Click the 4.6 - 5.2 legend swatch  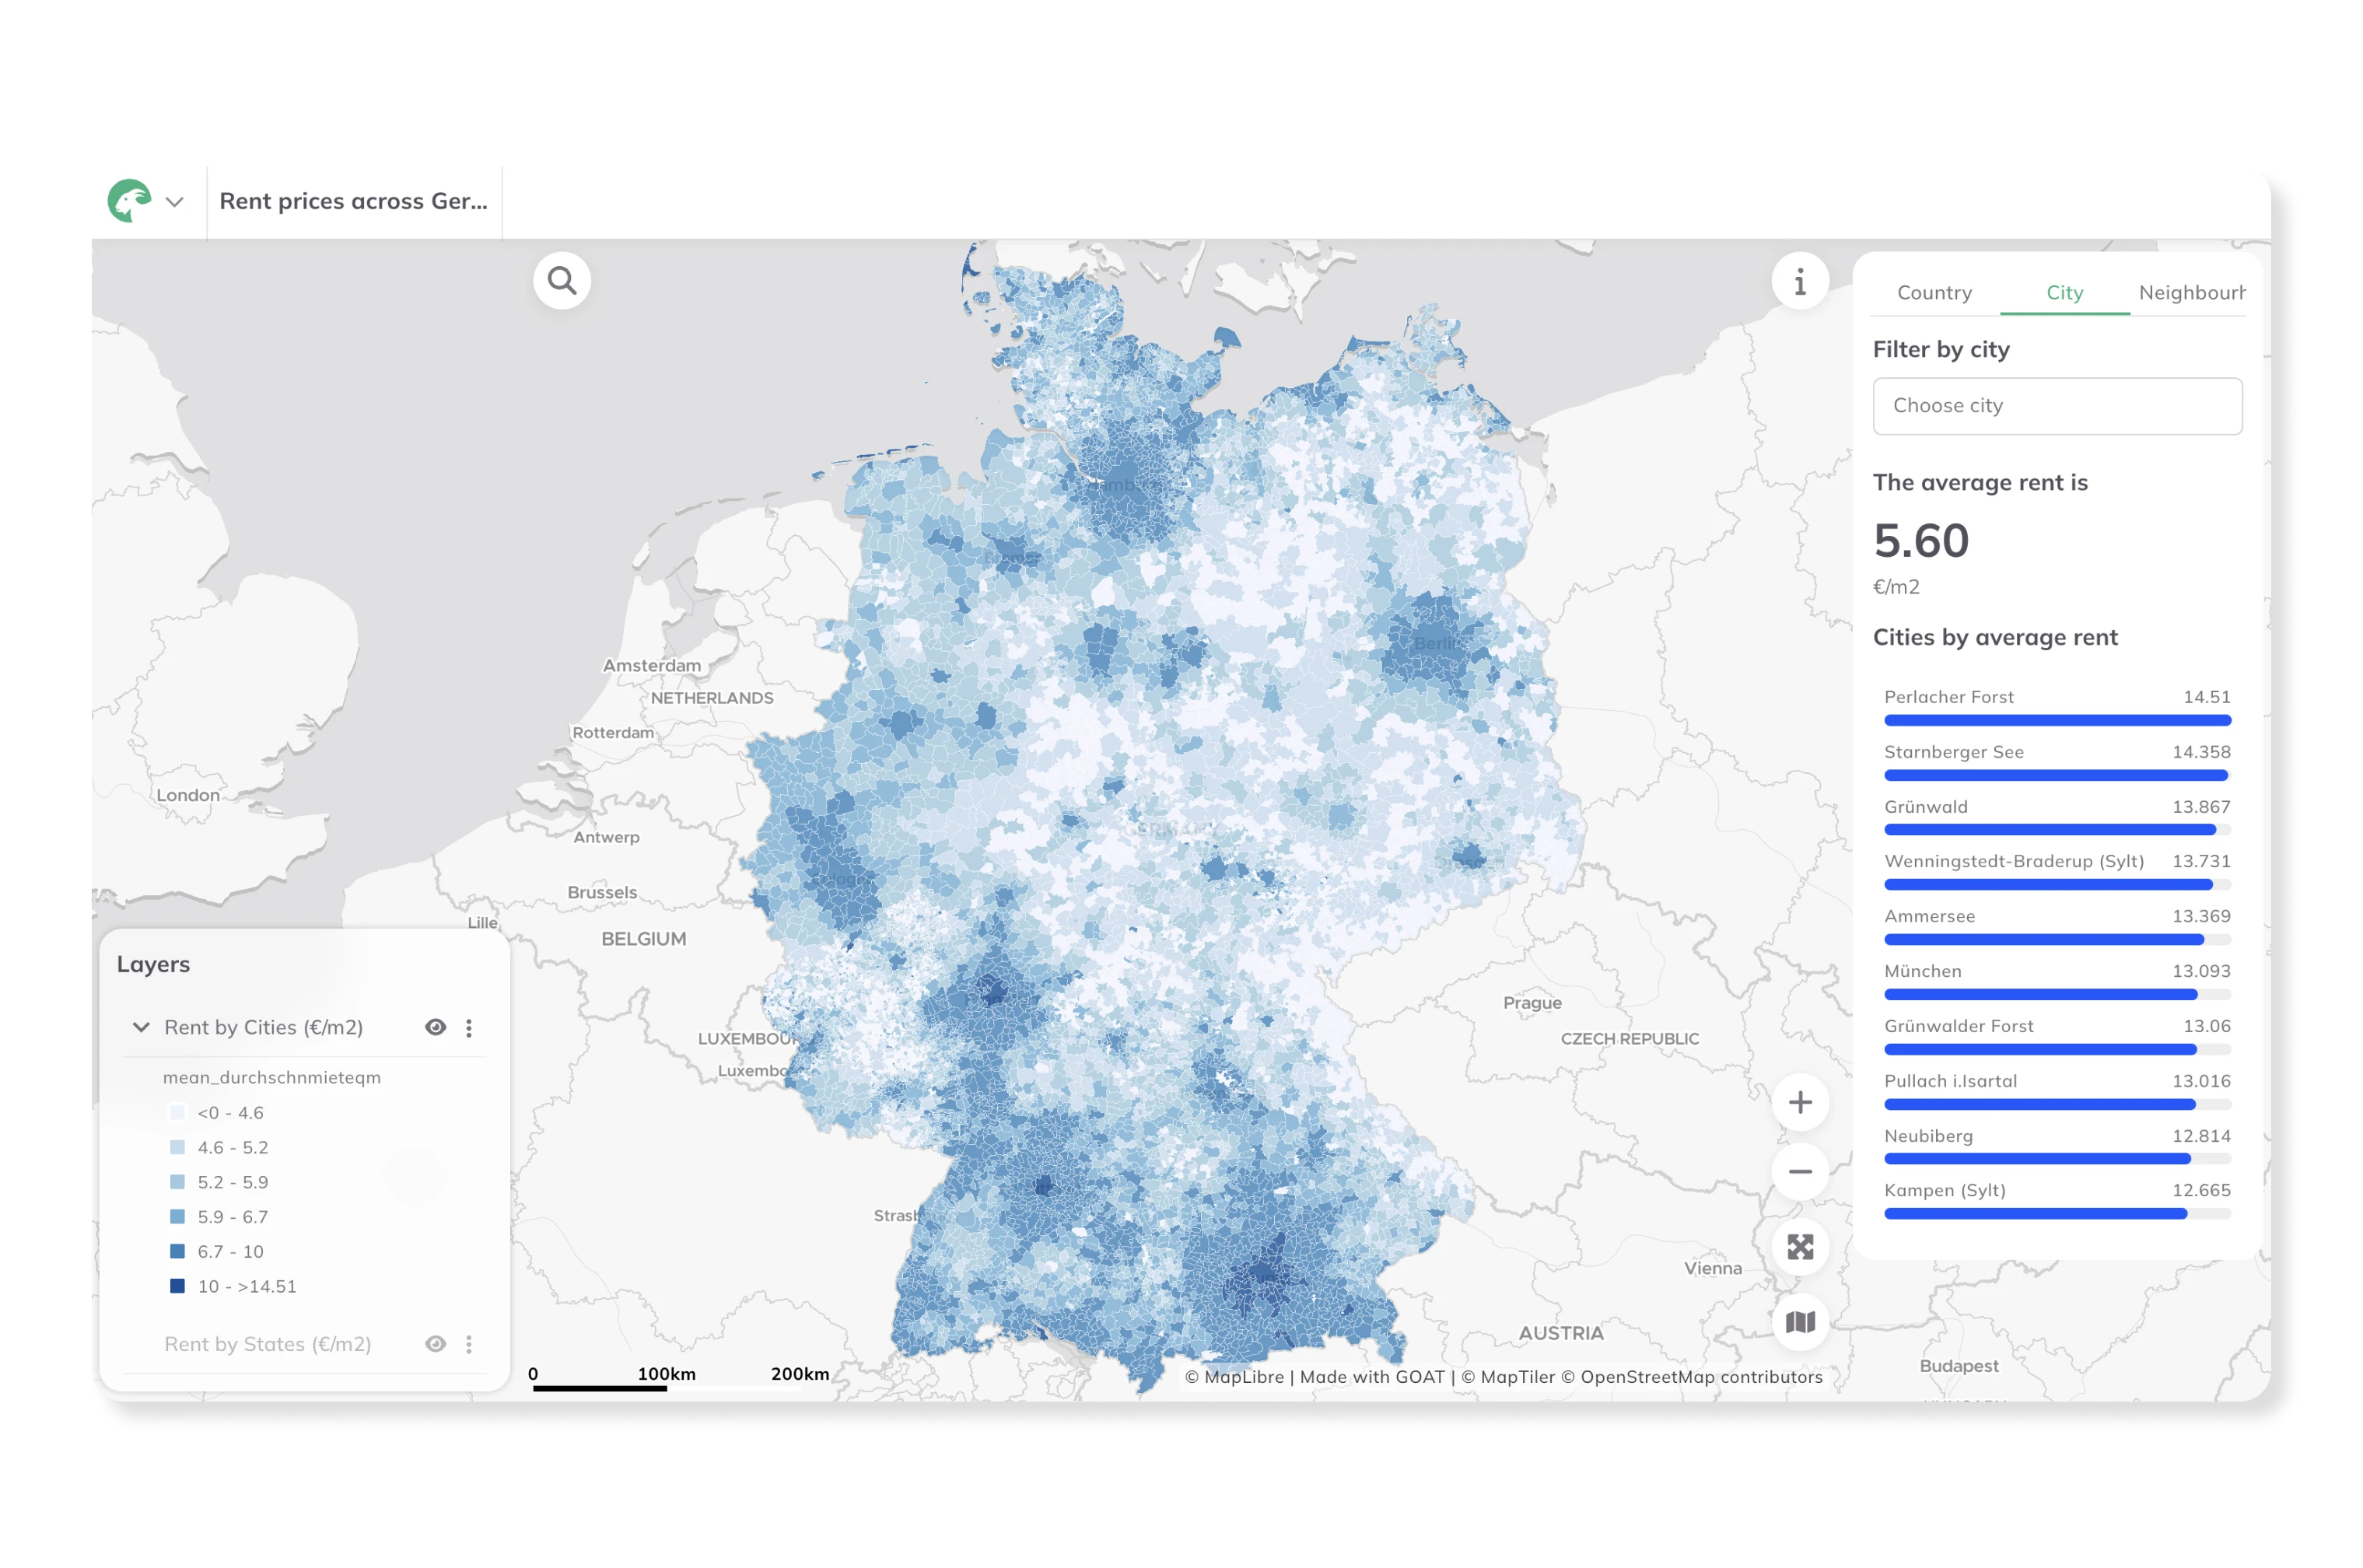tap(178, 1147)
